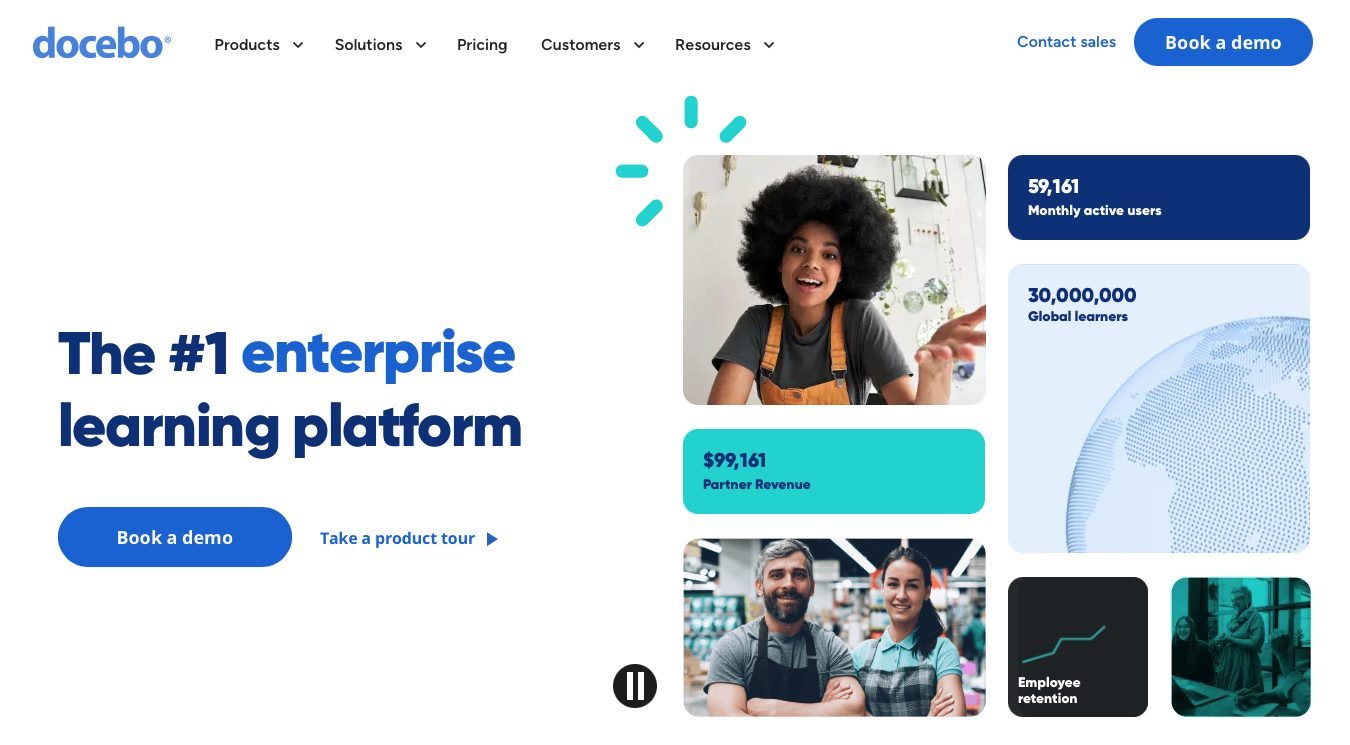Click the Take a product tour link

[397, 538]
